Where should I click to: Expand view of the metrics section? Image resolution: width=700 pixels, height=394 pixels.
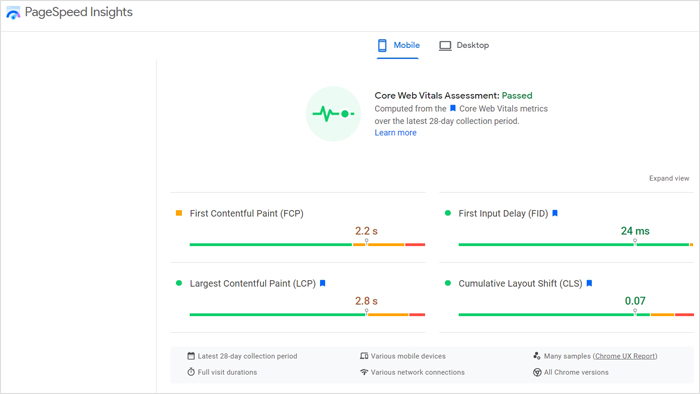669,178
